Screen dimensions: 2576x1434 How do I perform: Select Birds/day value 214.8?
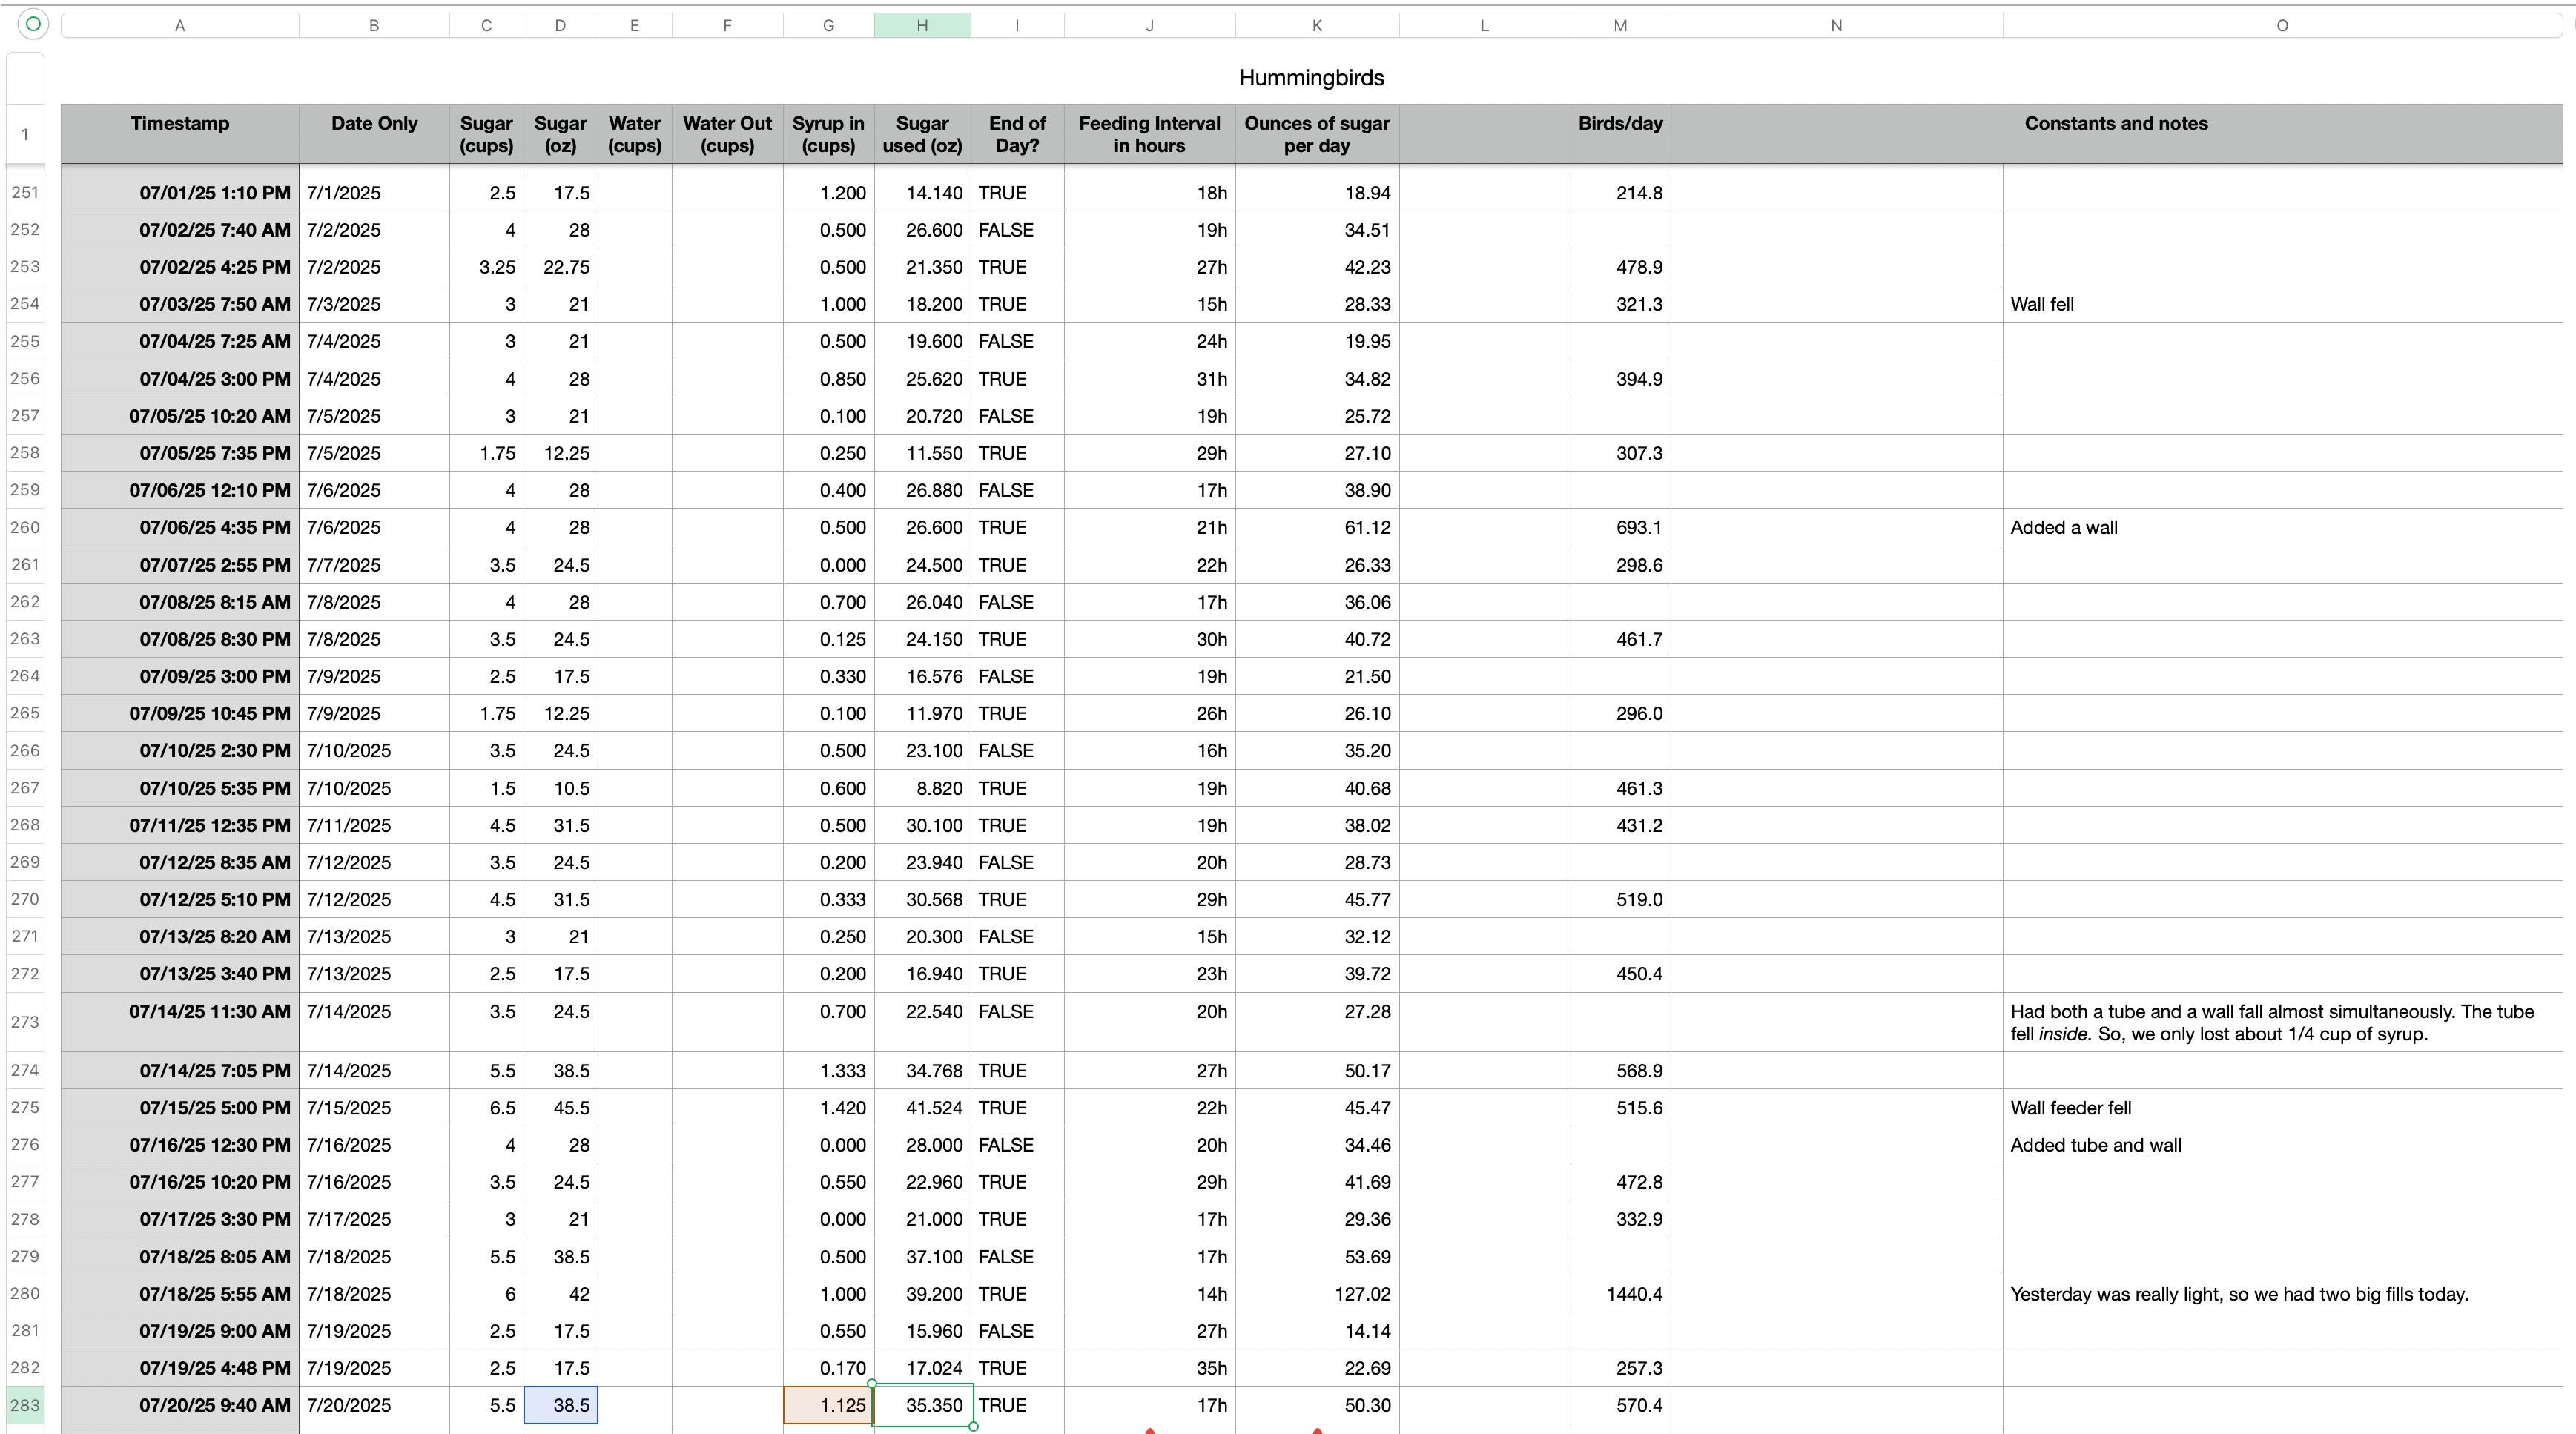(1620, 192)
